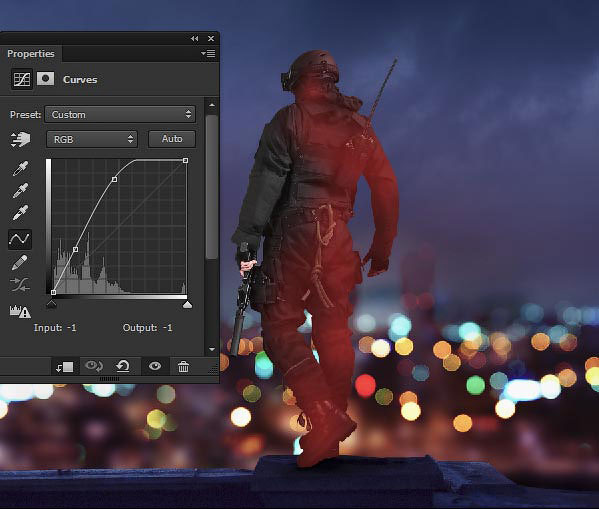Pick the white point eyedropper
The height and width of the screenshot is (509, 599).
(20, 212)
